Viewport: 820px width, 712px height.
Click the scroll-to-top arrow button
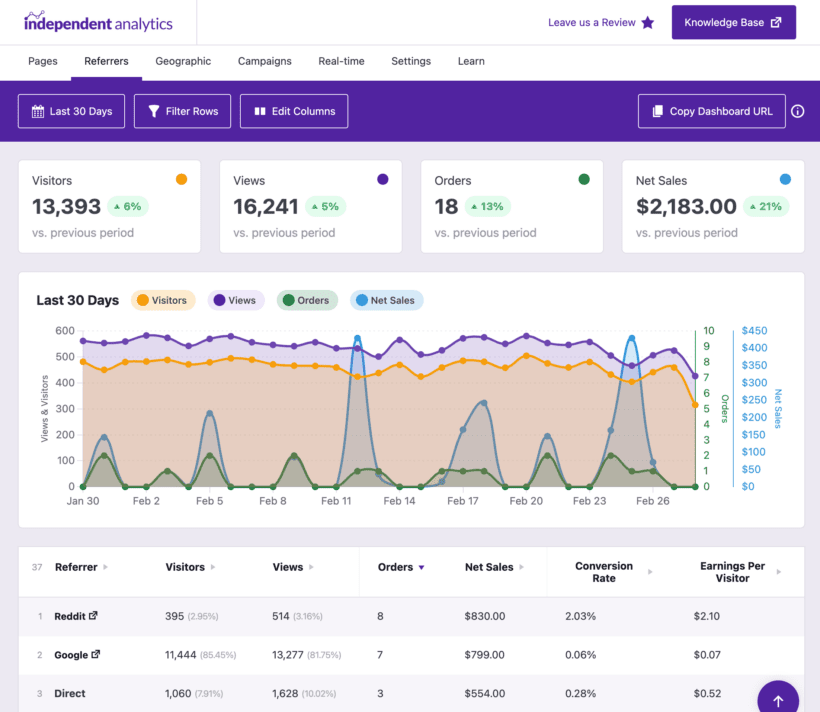(778, 697)
